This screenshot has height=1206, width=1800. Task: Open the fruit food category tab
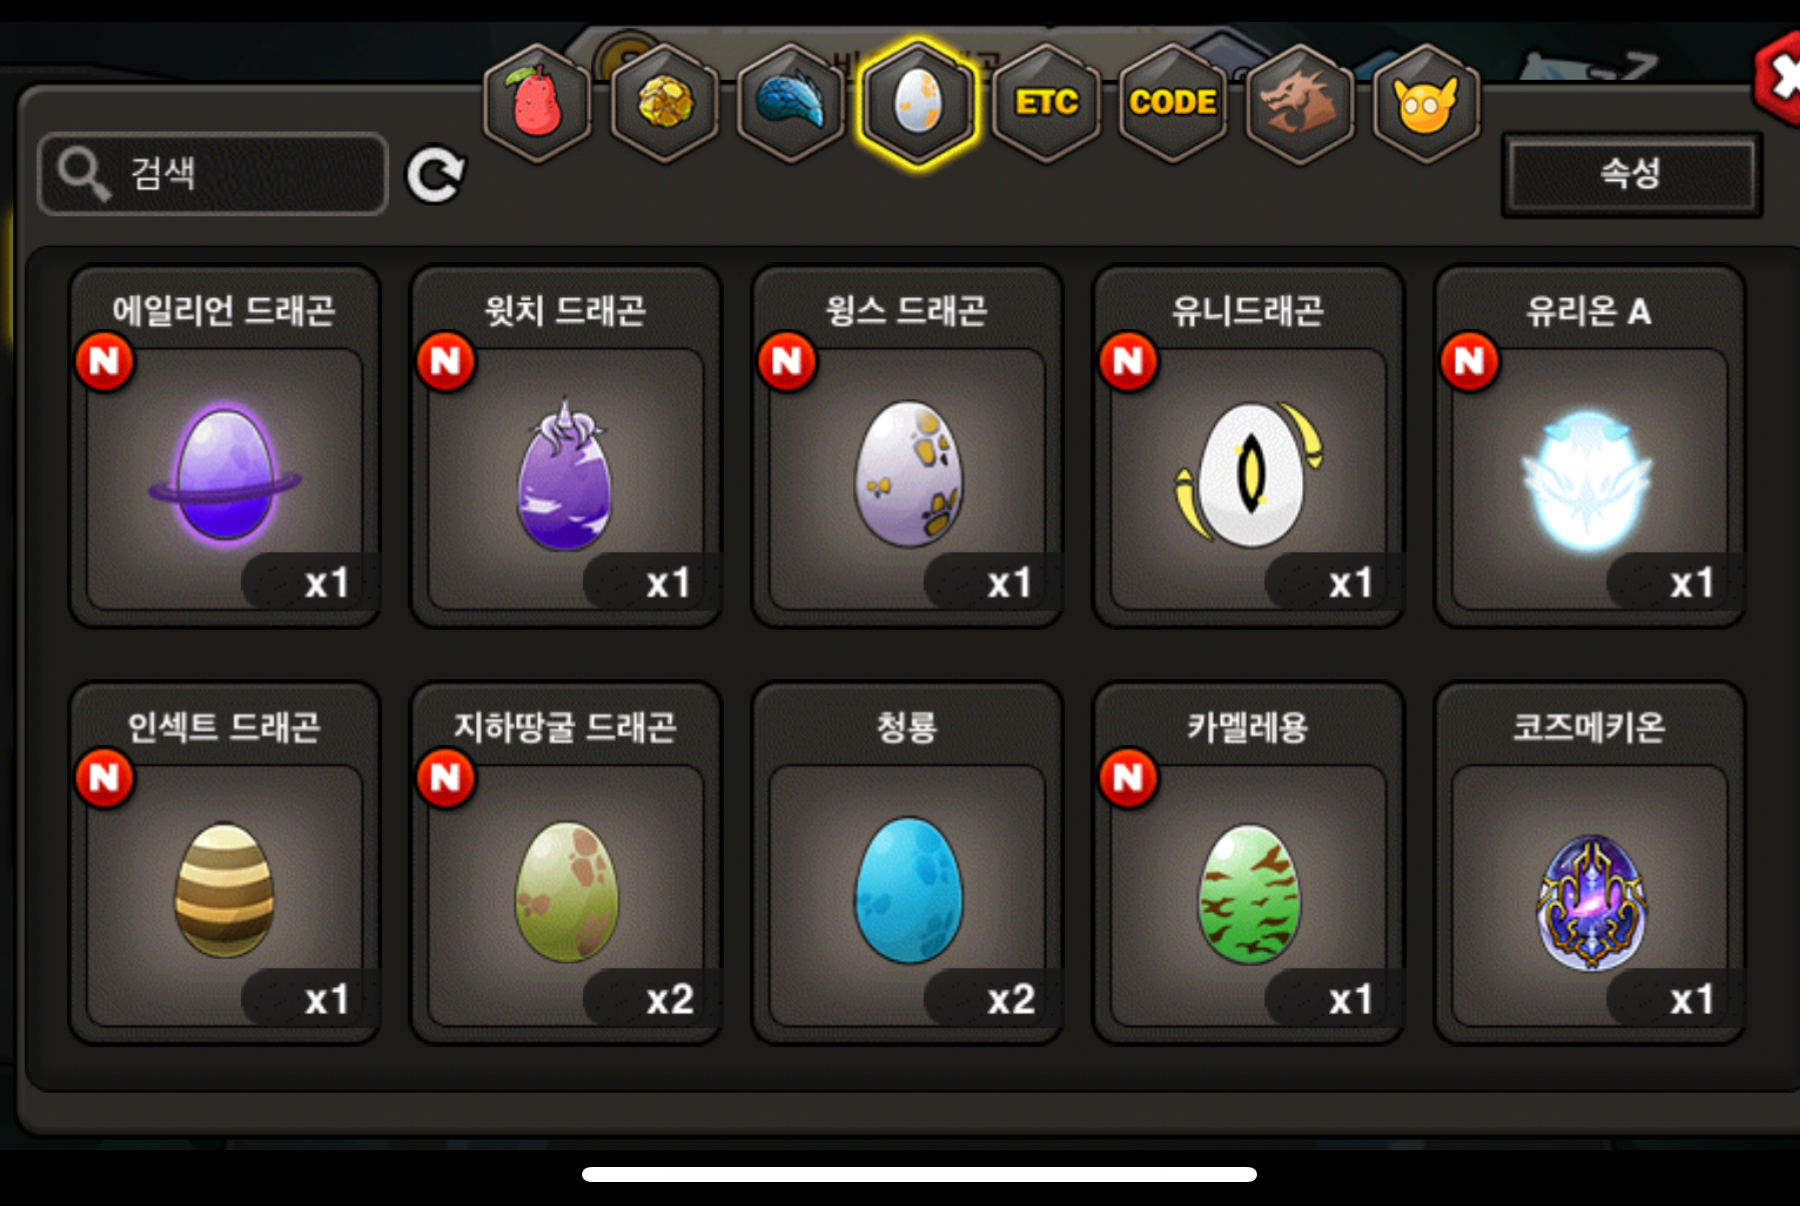[x=537, y=103]
